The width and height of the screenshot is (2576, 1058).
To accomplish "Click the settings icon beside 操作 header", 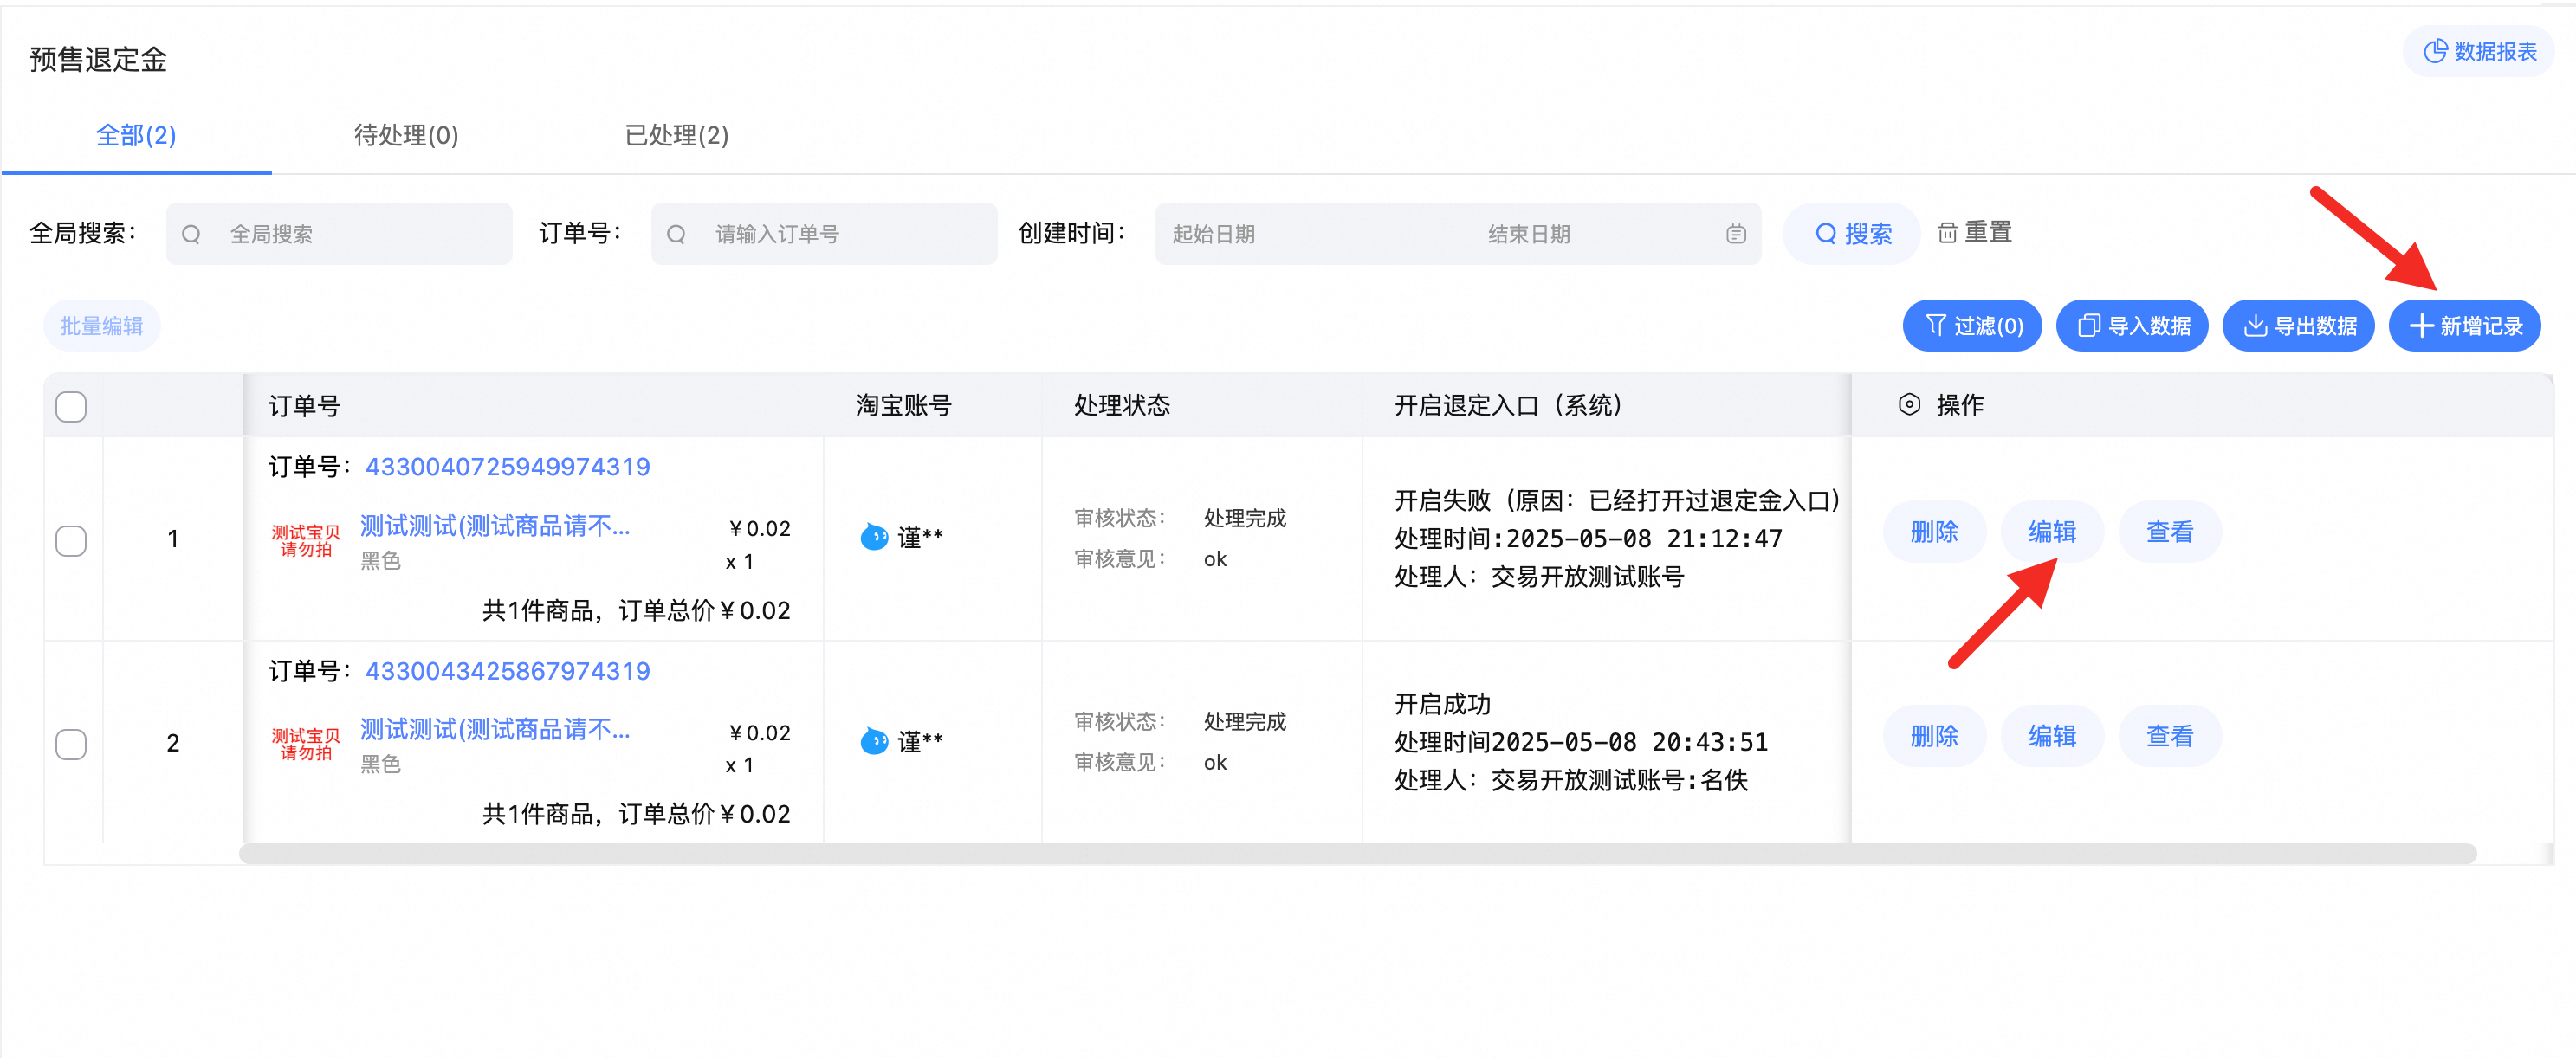I will click(x=1908, y=405).
